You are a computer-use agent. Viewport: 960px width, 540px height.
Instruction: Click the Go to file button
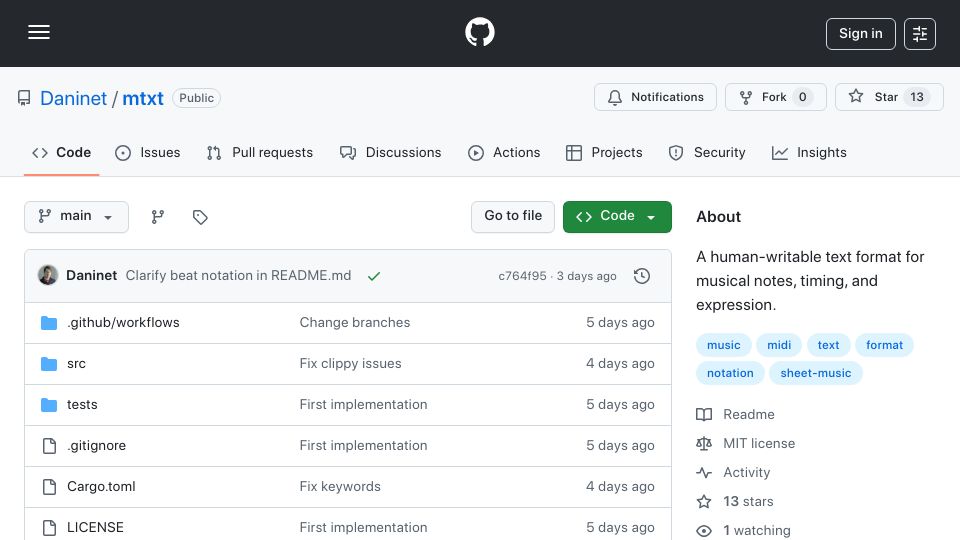513,217
